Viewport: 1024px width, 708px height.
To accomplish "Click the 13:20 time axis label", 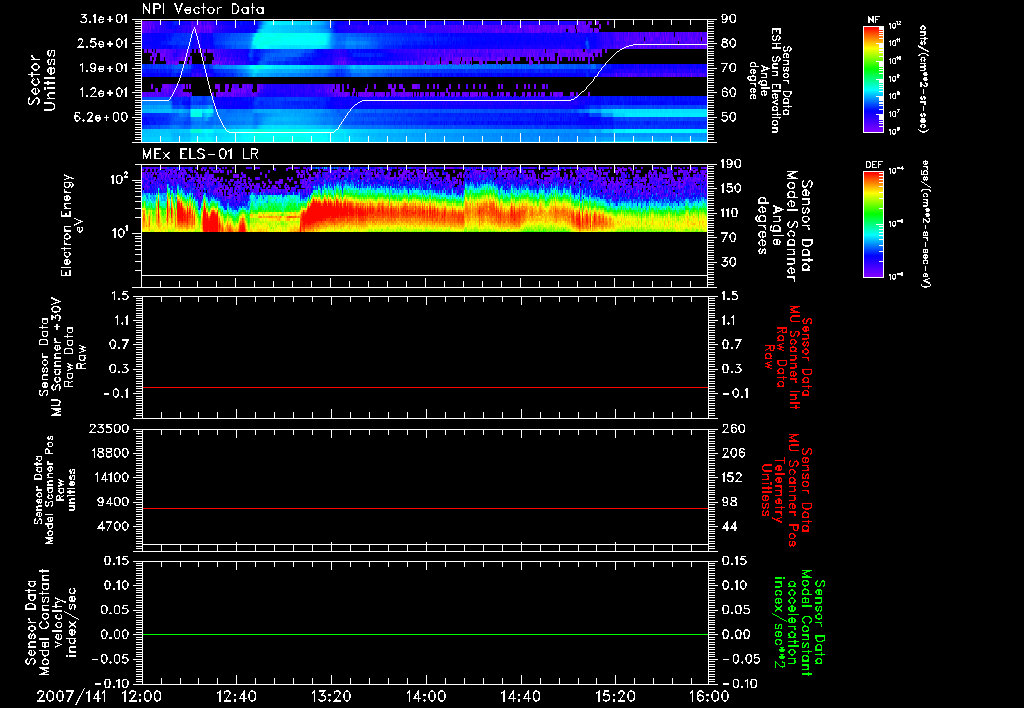I will 331,696.
